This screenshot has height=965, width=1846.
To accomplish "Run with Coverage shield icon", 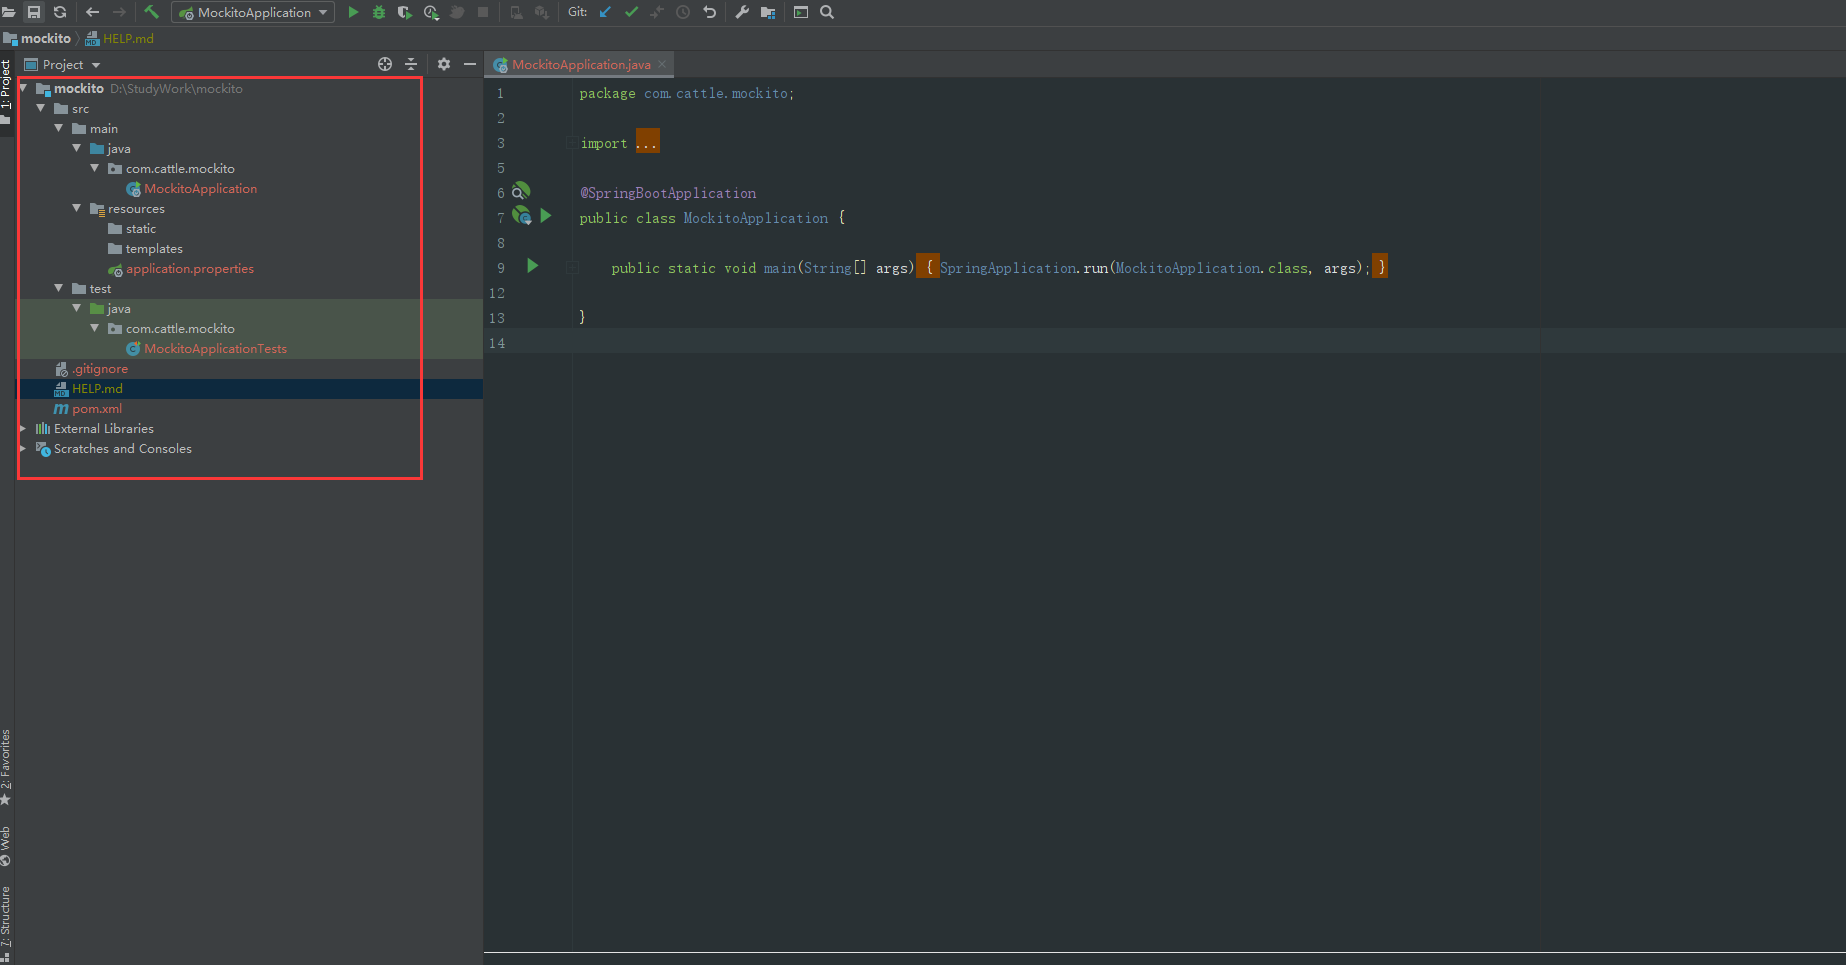I will pyautogui.click(x=405, y=12).
